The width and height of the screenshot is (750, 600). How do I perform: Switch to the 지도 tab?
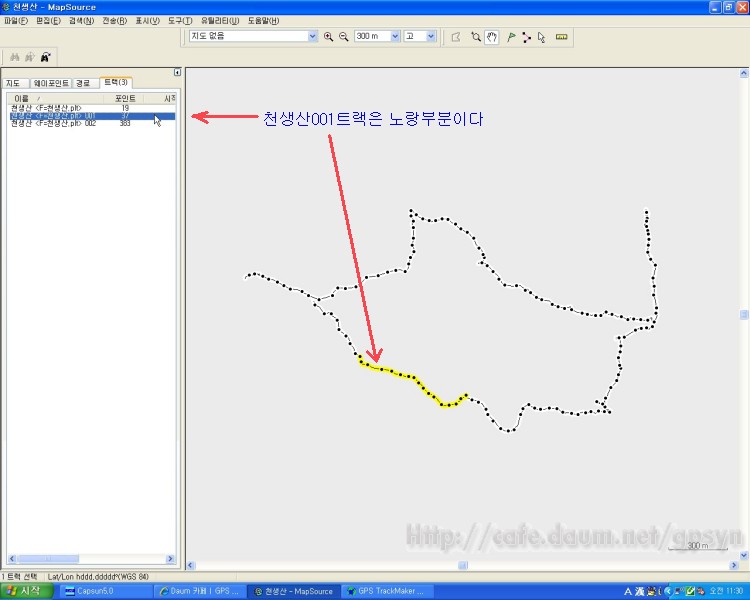[x=14, y=83]
